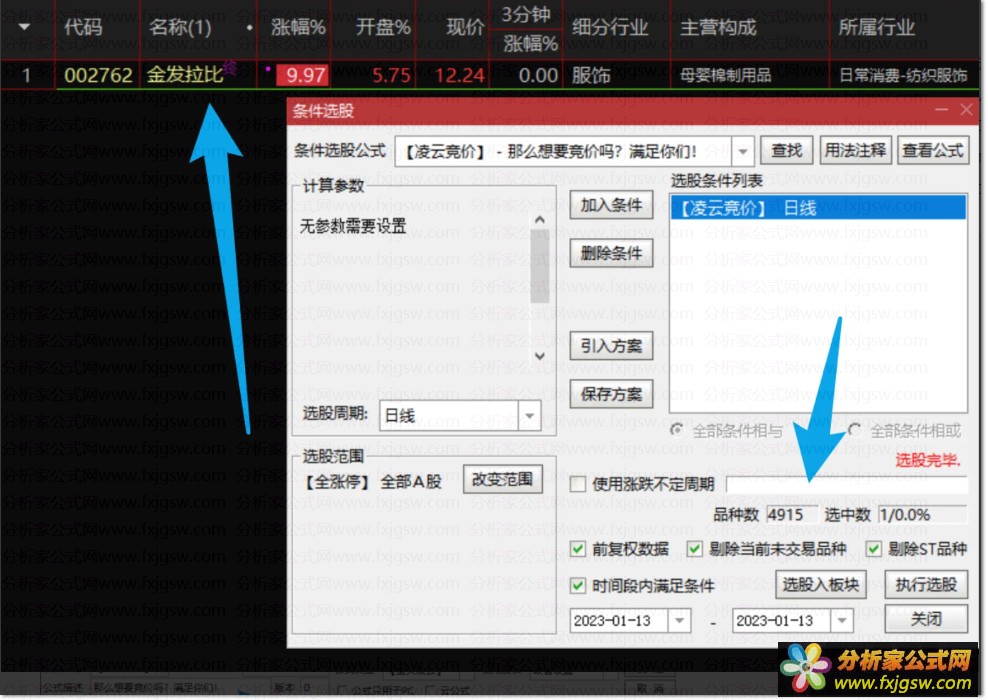Click up arrow of 计算参数 scrollbar
Screen dimensions: 988x700
(x=540, y=220)
